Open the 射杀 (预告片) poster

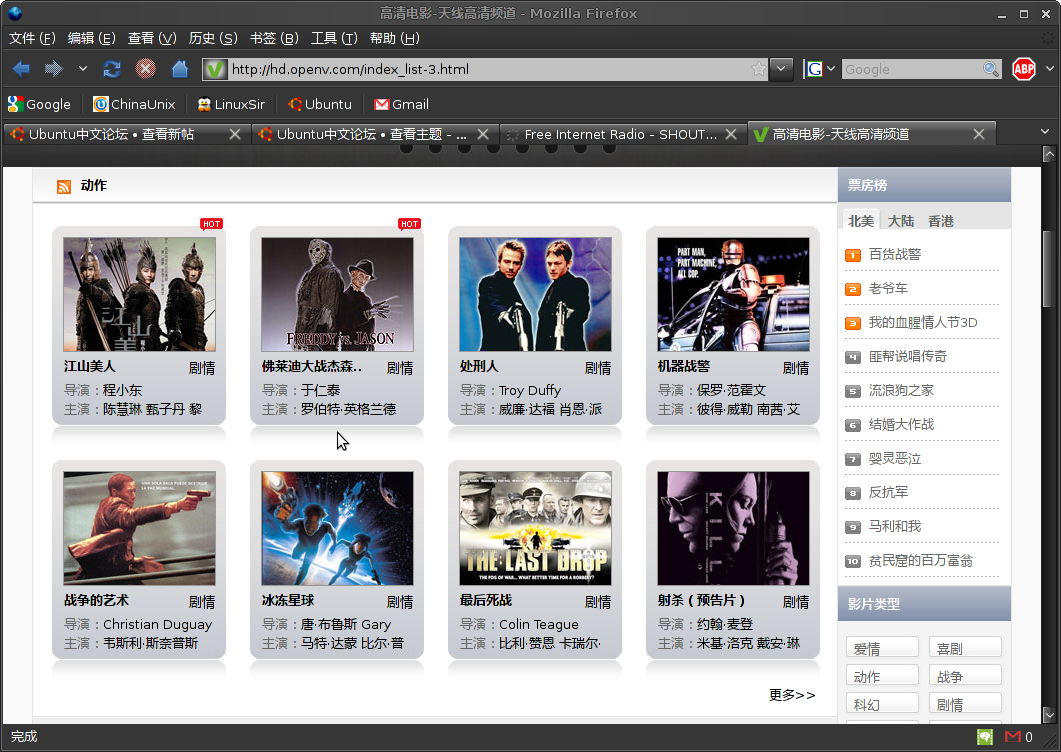[x=733, y=528]
